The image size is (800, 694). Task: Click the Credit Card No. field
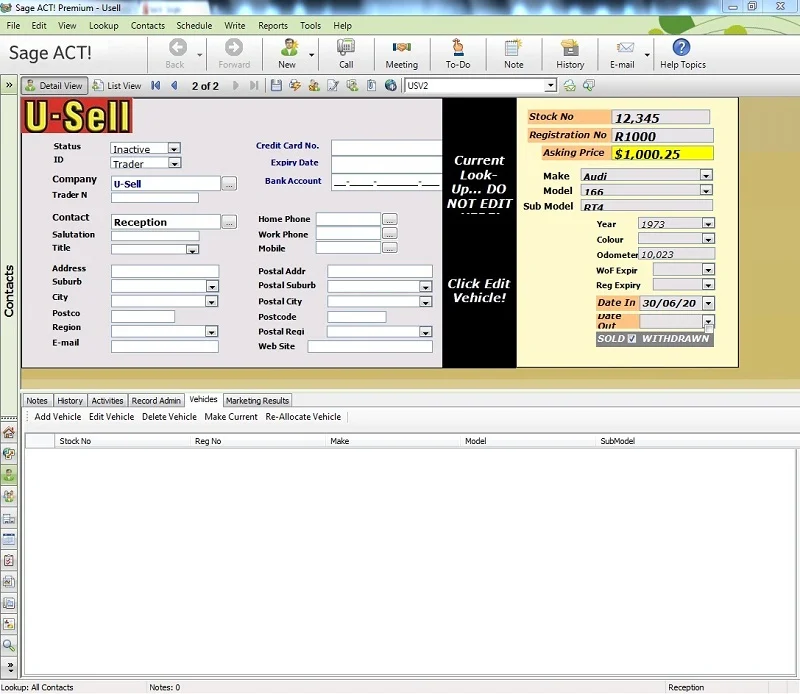tap(386, 148)
